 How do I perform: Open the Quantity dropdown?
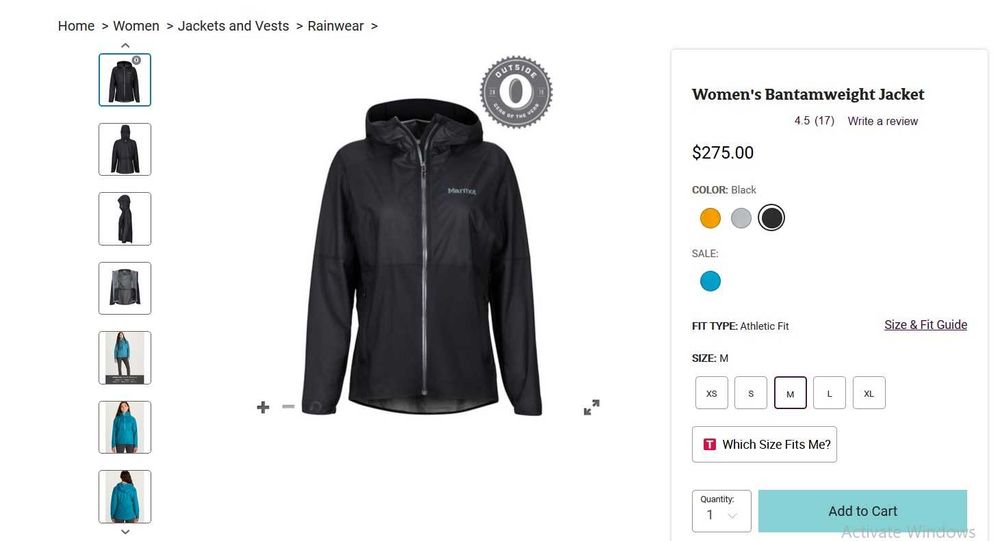coord(721,511)
